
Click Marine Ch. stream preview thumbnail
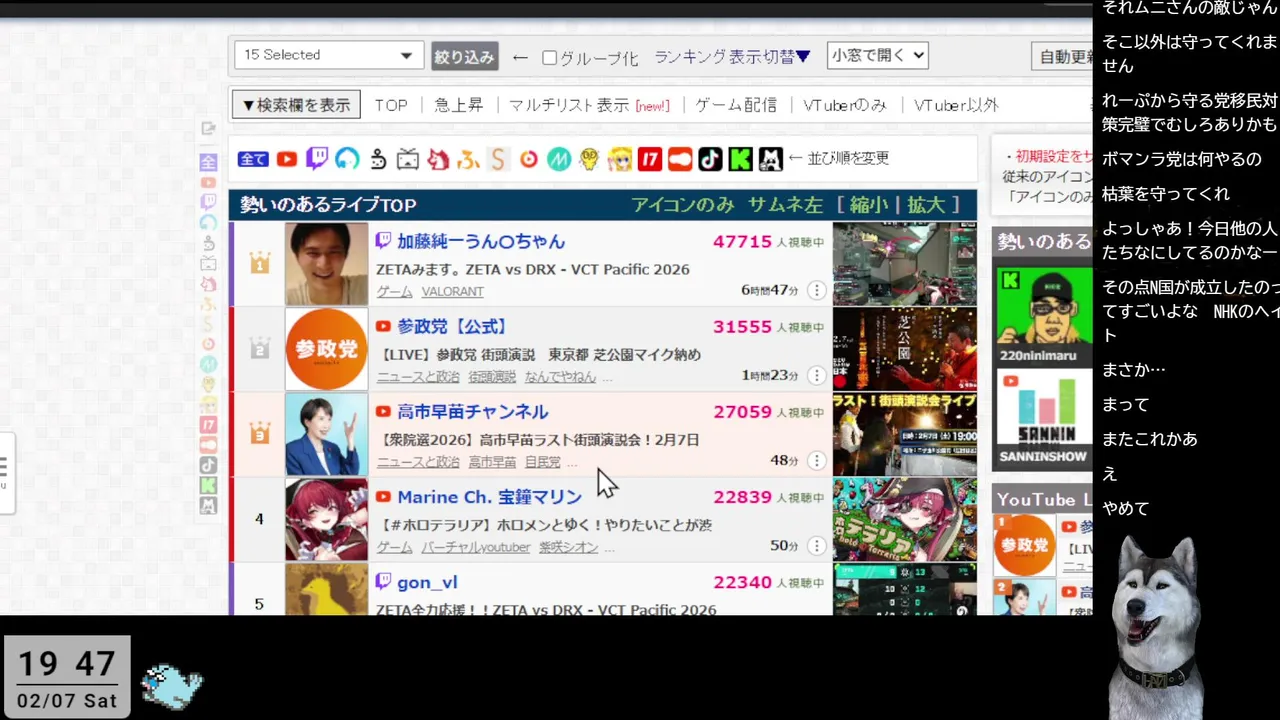pyautogui.click(x=905, y=519)
